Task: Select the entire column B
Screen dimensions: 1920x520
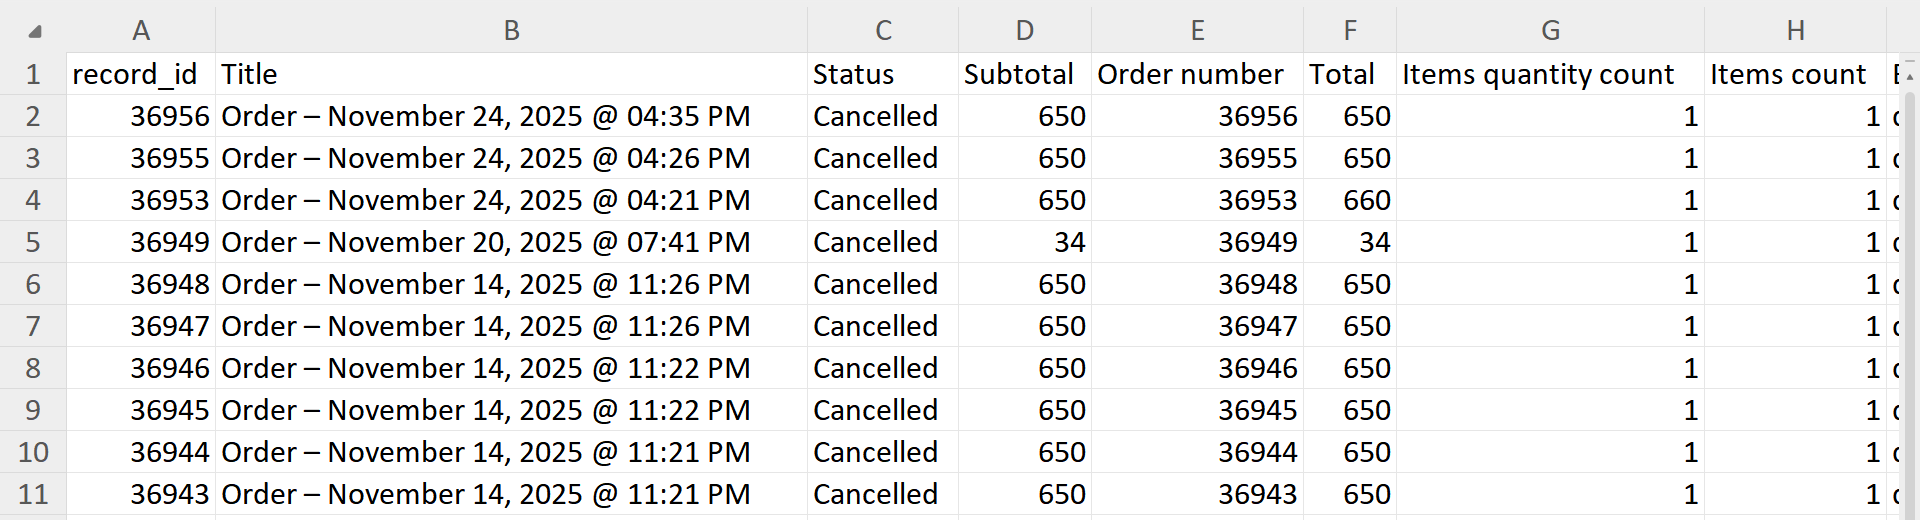Action: [x=511, y=30]
